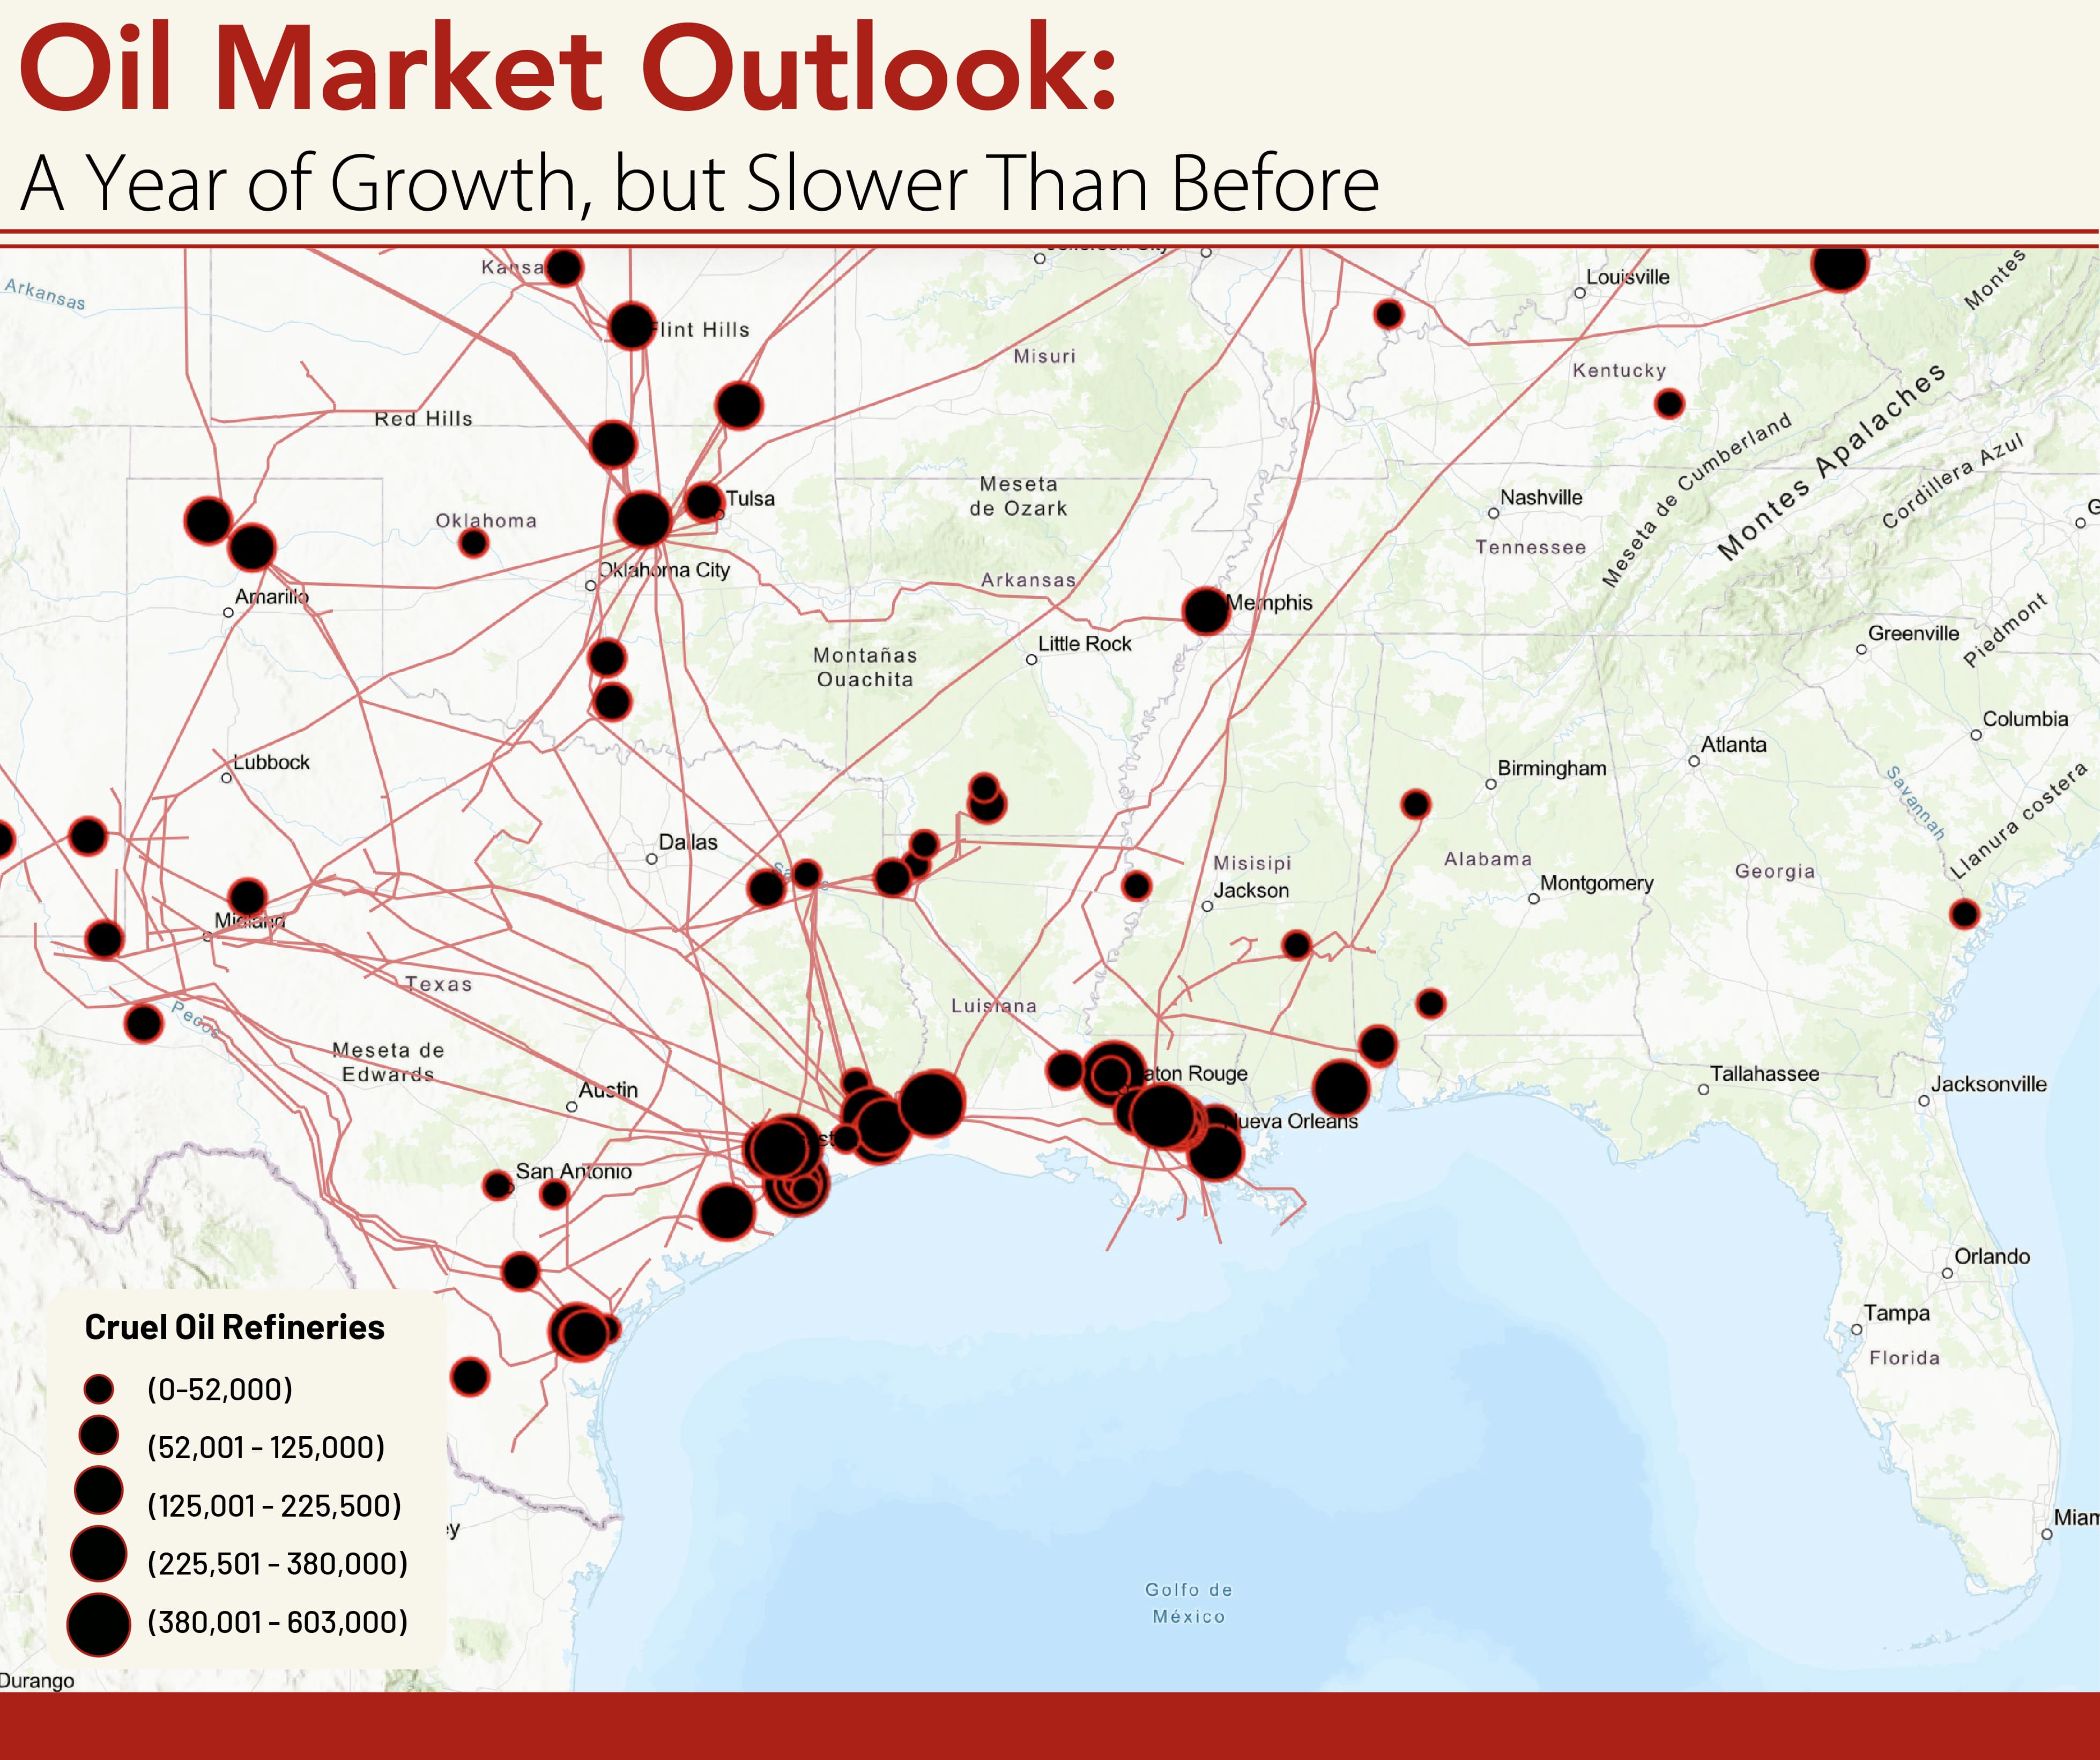Select the legend circle for (125,001 - 225,500)
The height and width of the screenshot is (1760, 2100).
(x=99, y=1490)
